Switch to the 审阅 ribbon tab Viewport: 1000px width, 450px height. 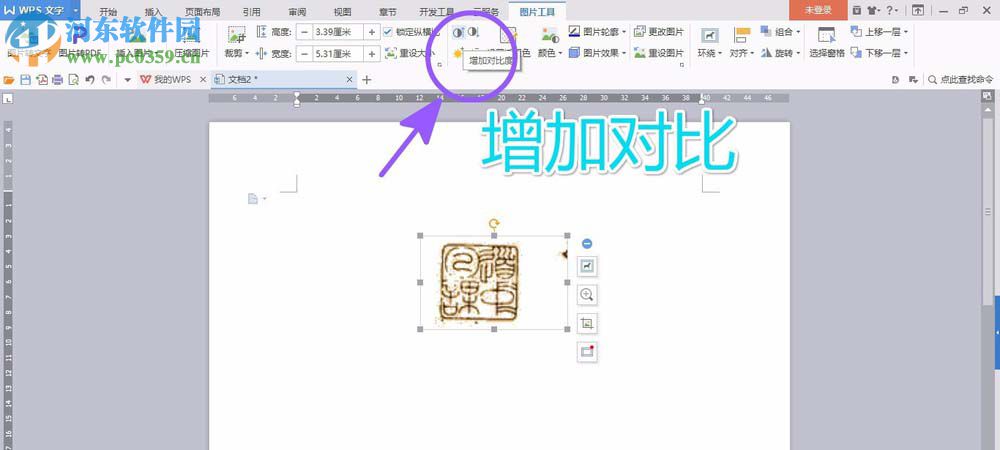297,11
